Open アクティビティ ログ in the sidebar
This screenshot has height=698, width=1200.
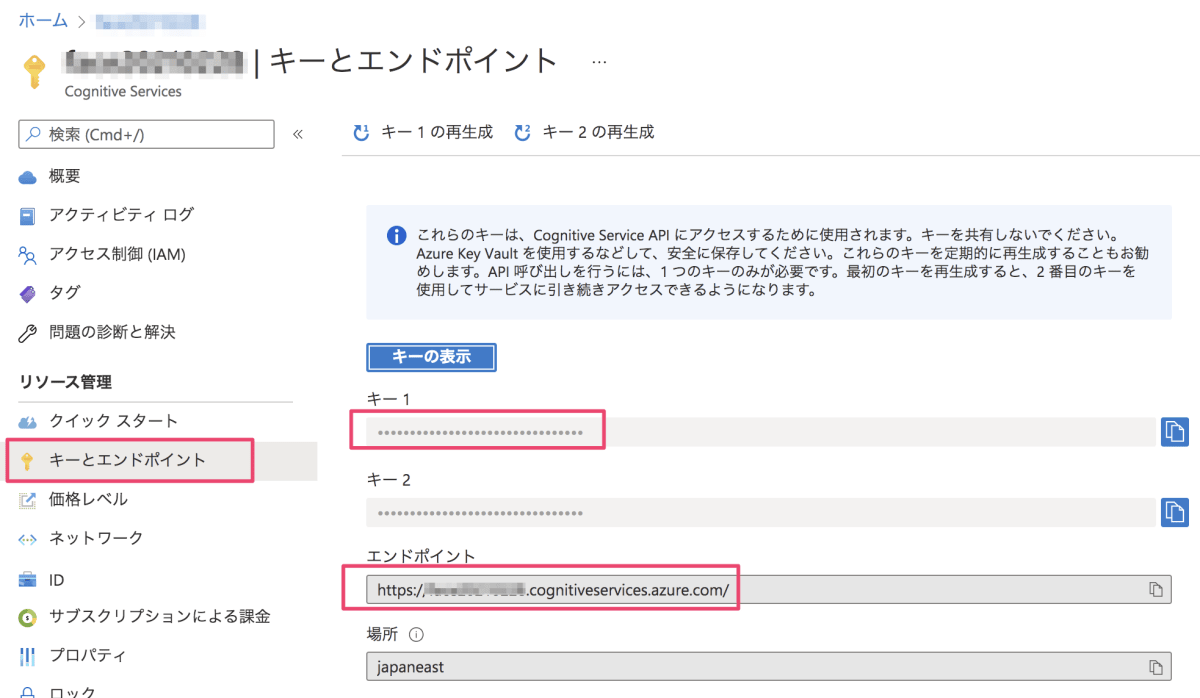[x=121, y=215]
